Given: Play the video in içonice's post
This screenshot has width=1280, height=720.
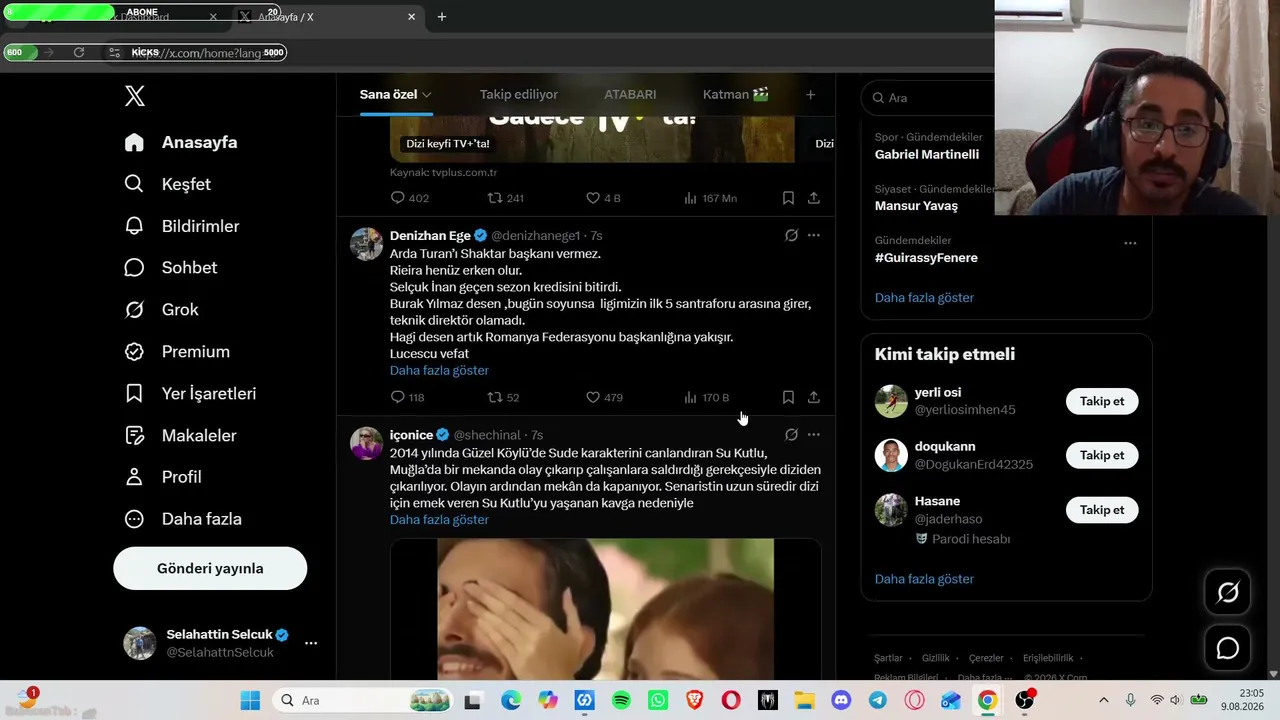Looking at the screenshot, I should [x=605, y=609].
